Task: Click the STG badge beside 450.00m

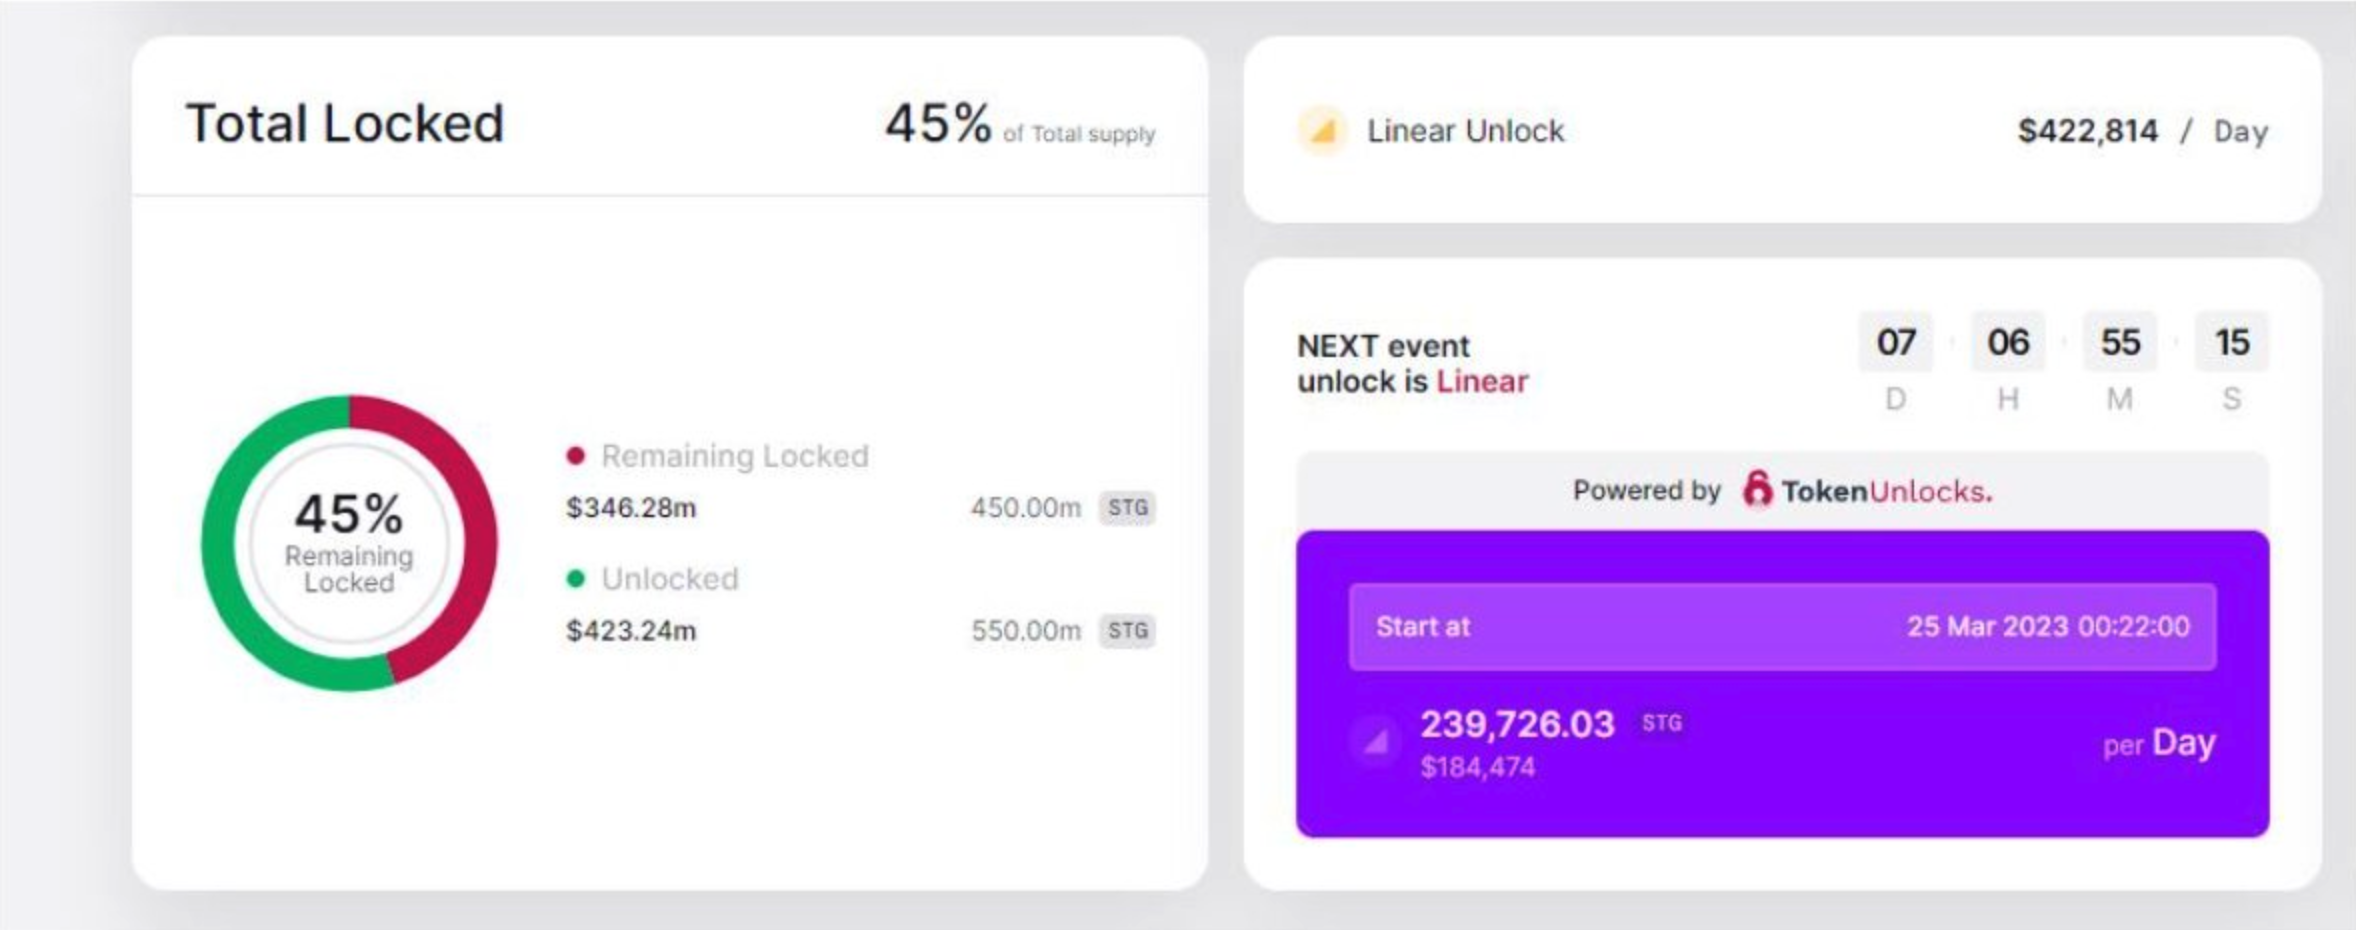Action: coord(1127,508)
